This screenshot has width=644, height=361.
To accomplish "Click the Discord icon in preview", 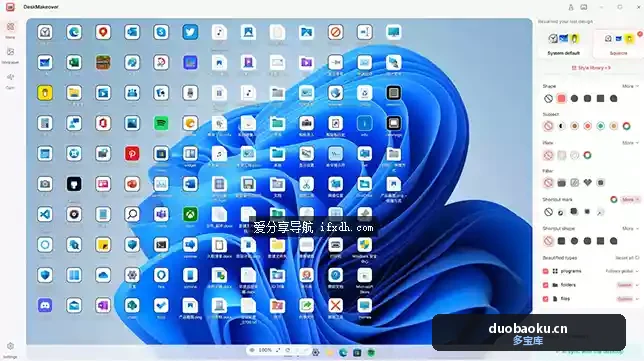I will point(45,306).
